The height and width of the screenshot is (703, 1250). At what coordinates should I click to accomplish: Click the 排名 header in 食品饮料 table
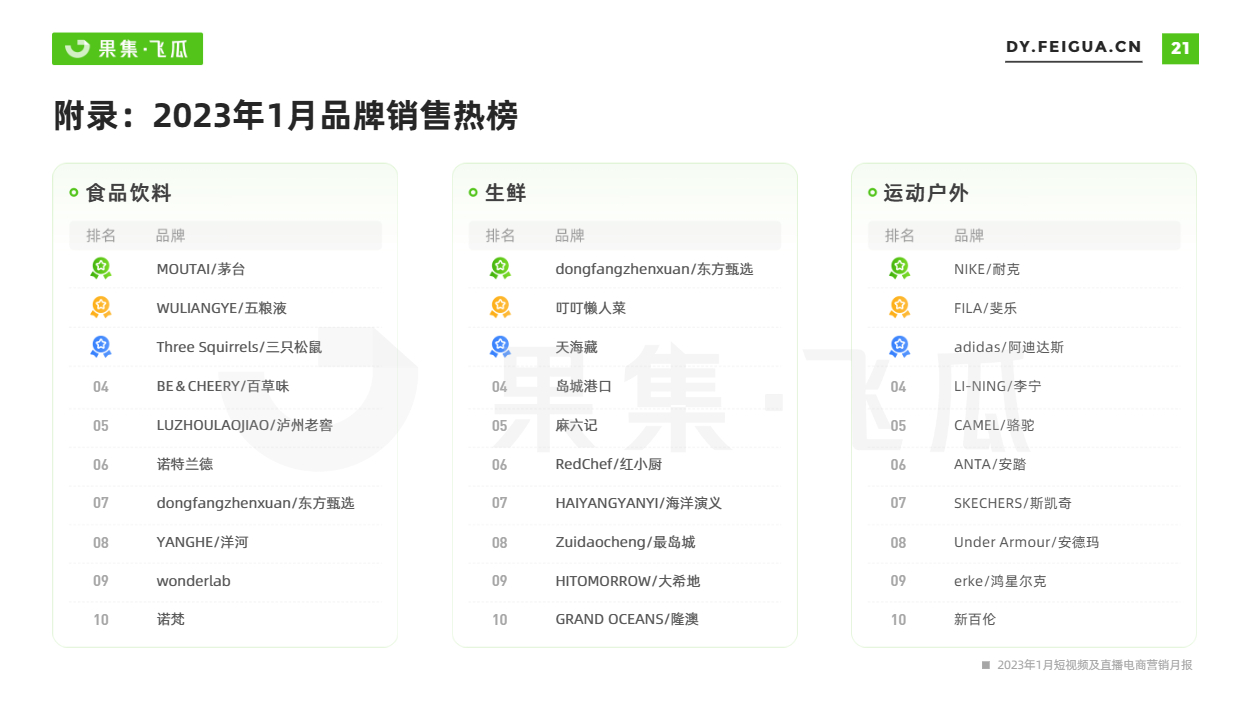click(x=101, y=235)
